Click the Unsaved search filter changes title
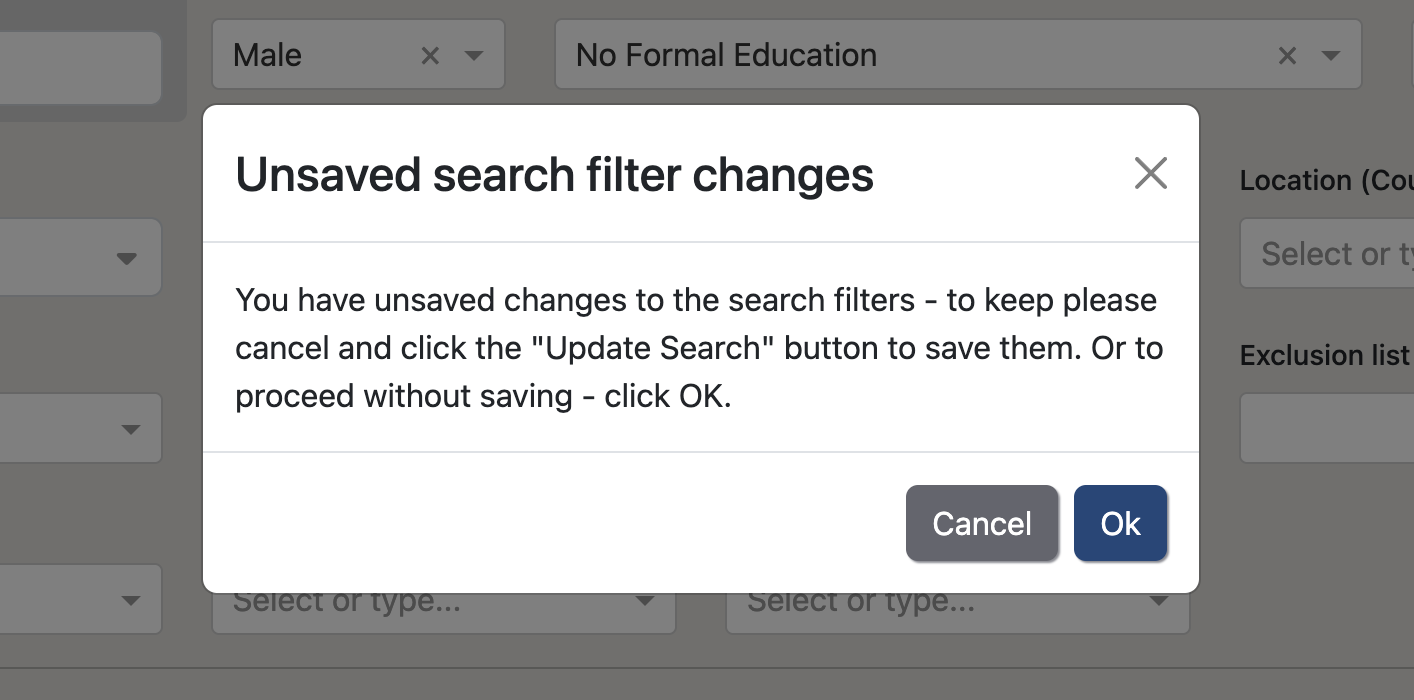 [x=554, y=174]
